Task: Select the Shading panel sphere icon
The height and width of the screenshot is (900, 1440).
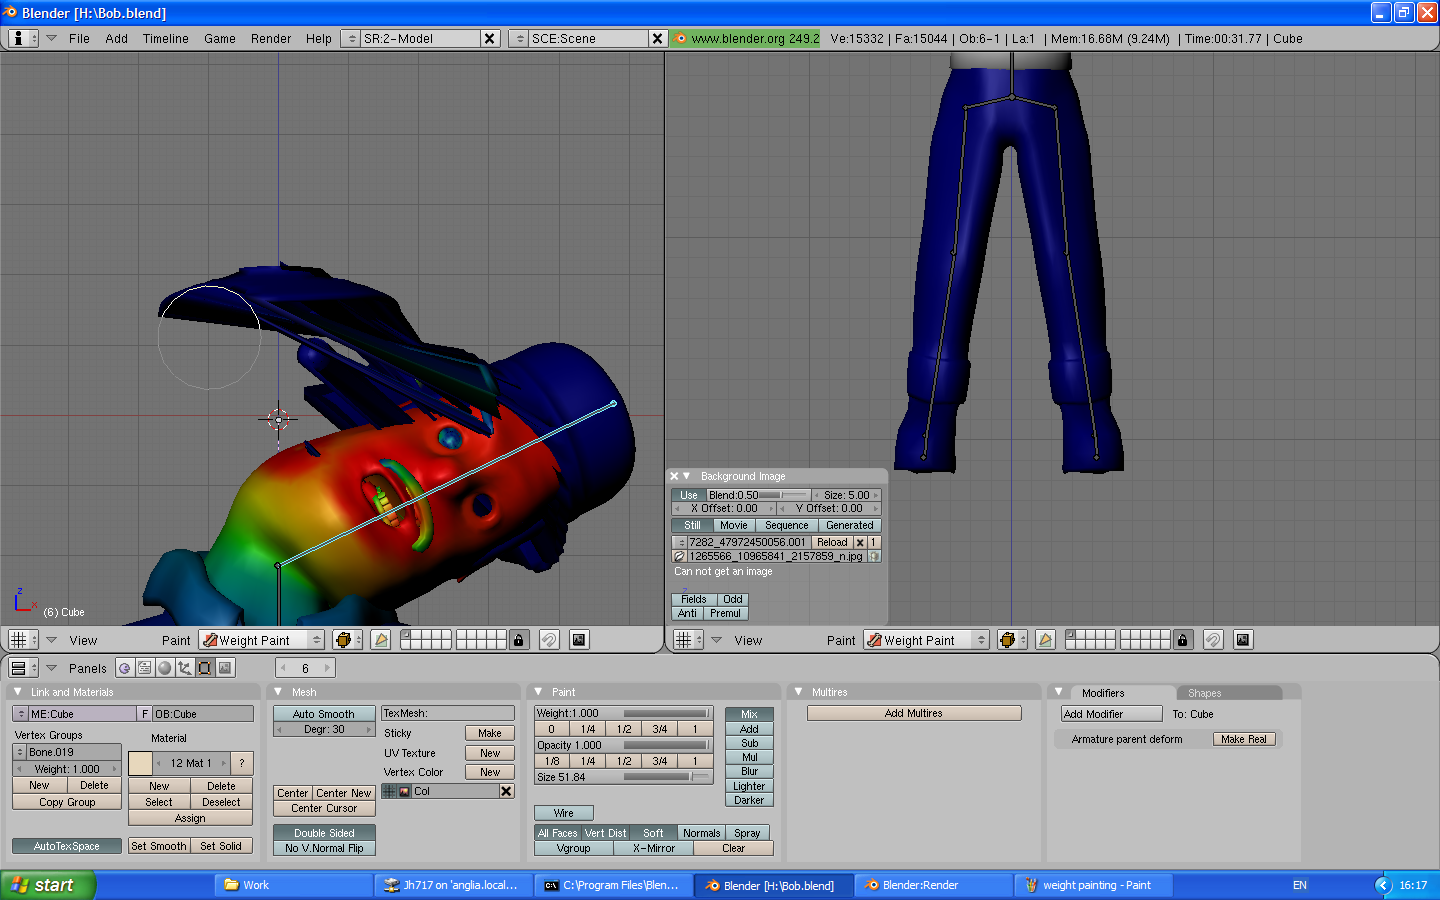Action: tap(162, 667)
